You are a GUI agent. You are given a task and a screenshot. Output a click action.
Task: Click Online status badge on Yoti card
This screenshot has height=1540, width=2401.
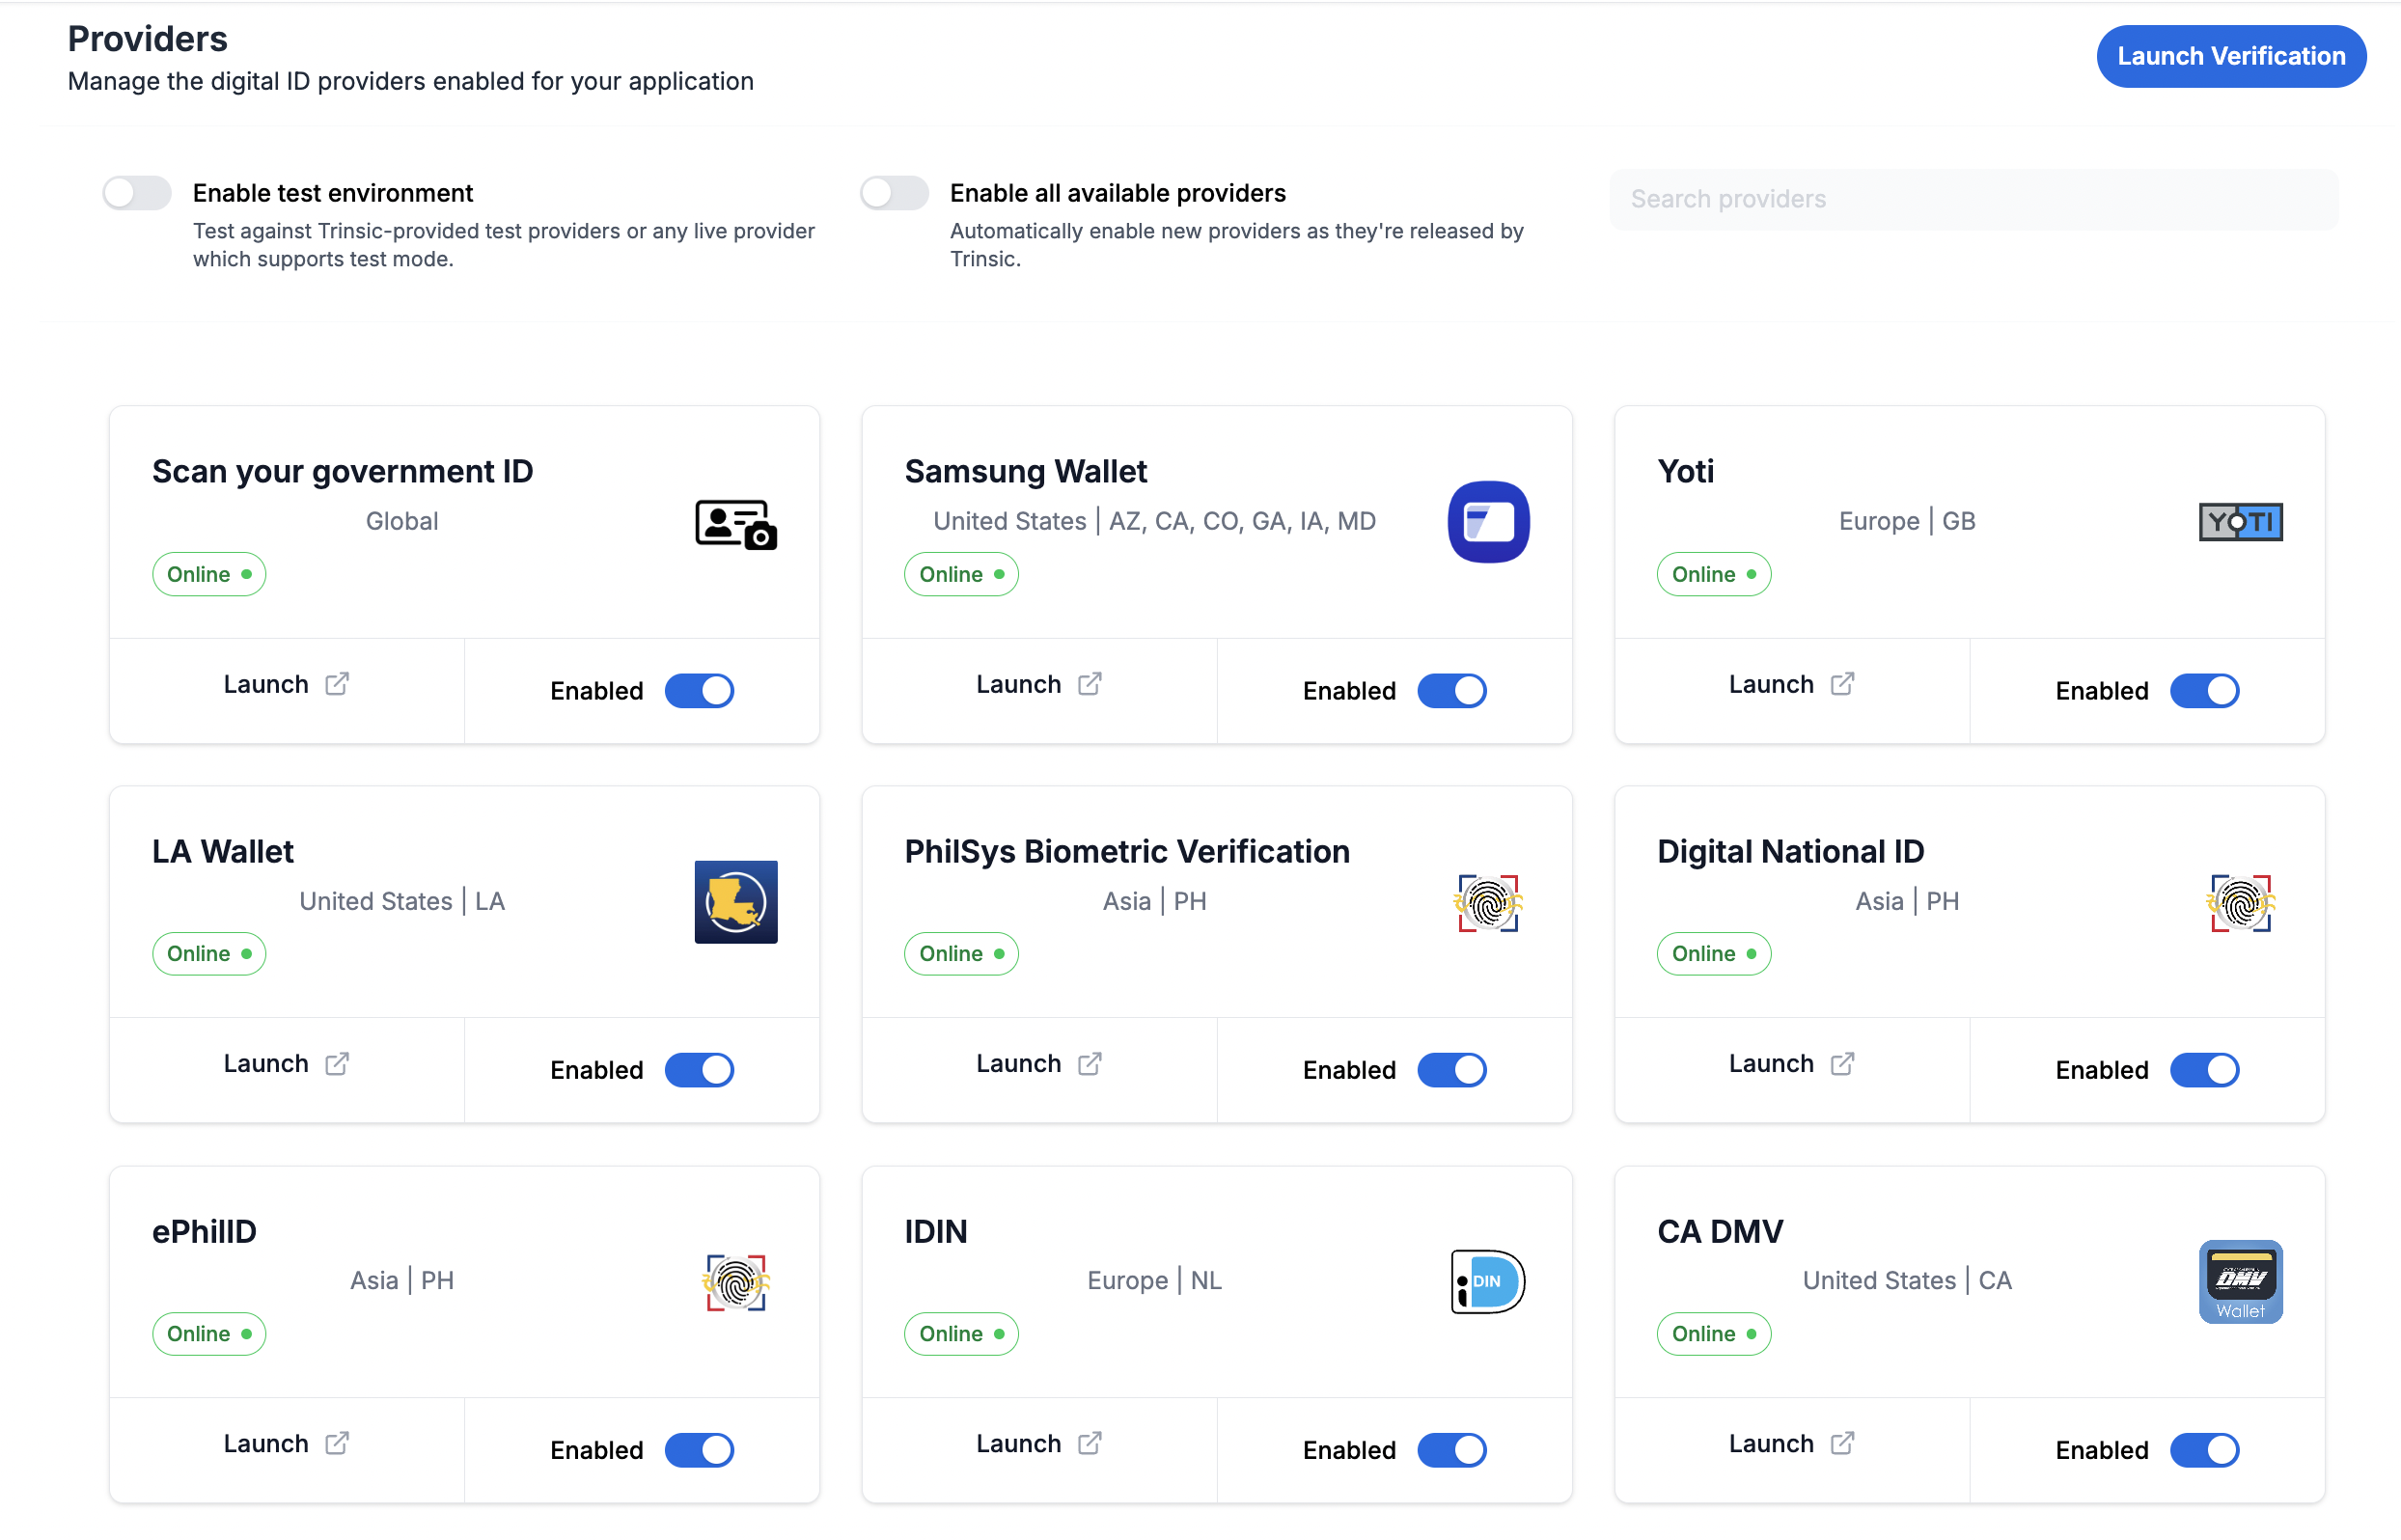pos(1713,574)
